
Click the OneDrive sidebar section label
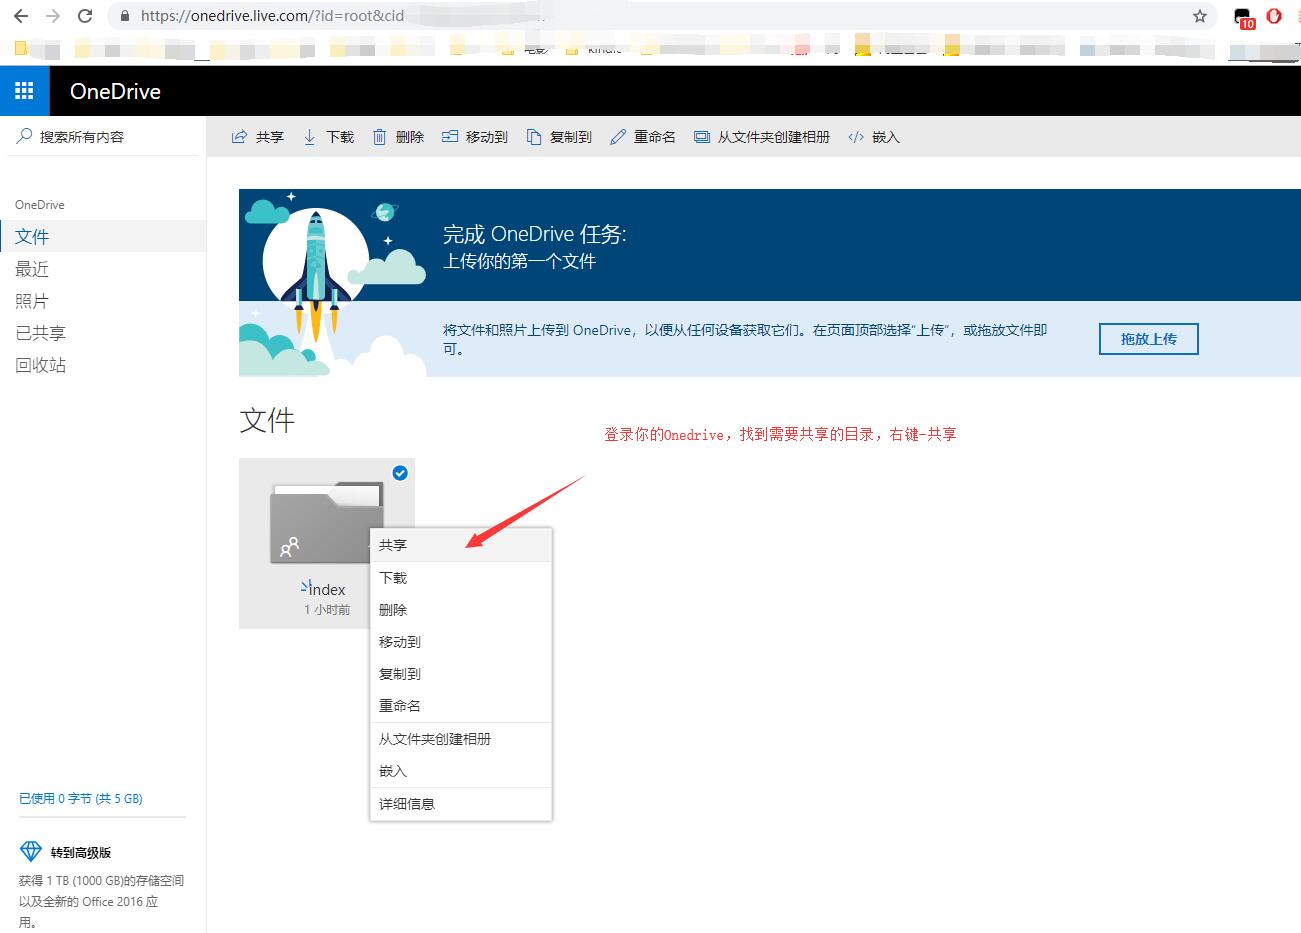tap(40, 205)
